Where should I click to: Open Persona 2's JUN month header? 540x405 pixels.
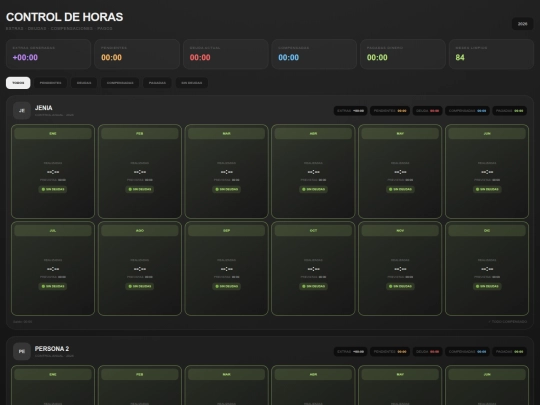point(487,374)
